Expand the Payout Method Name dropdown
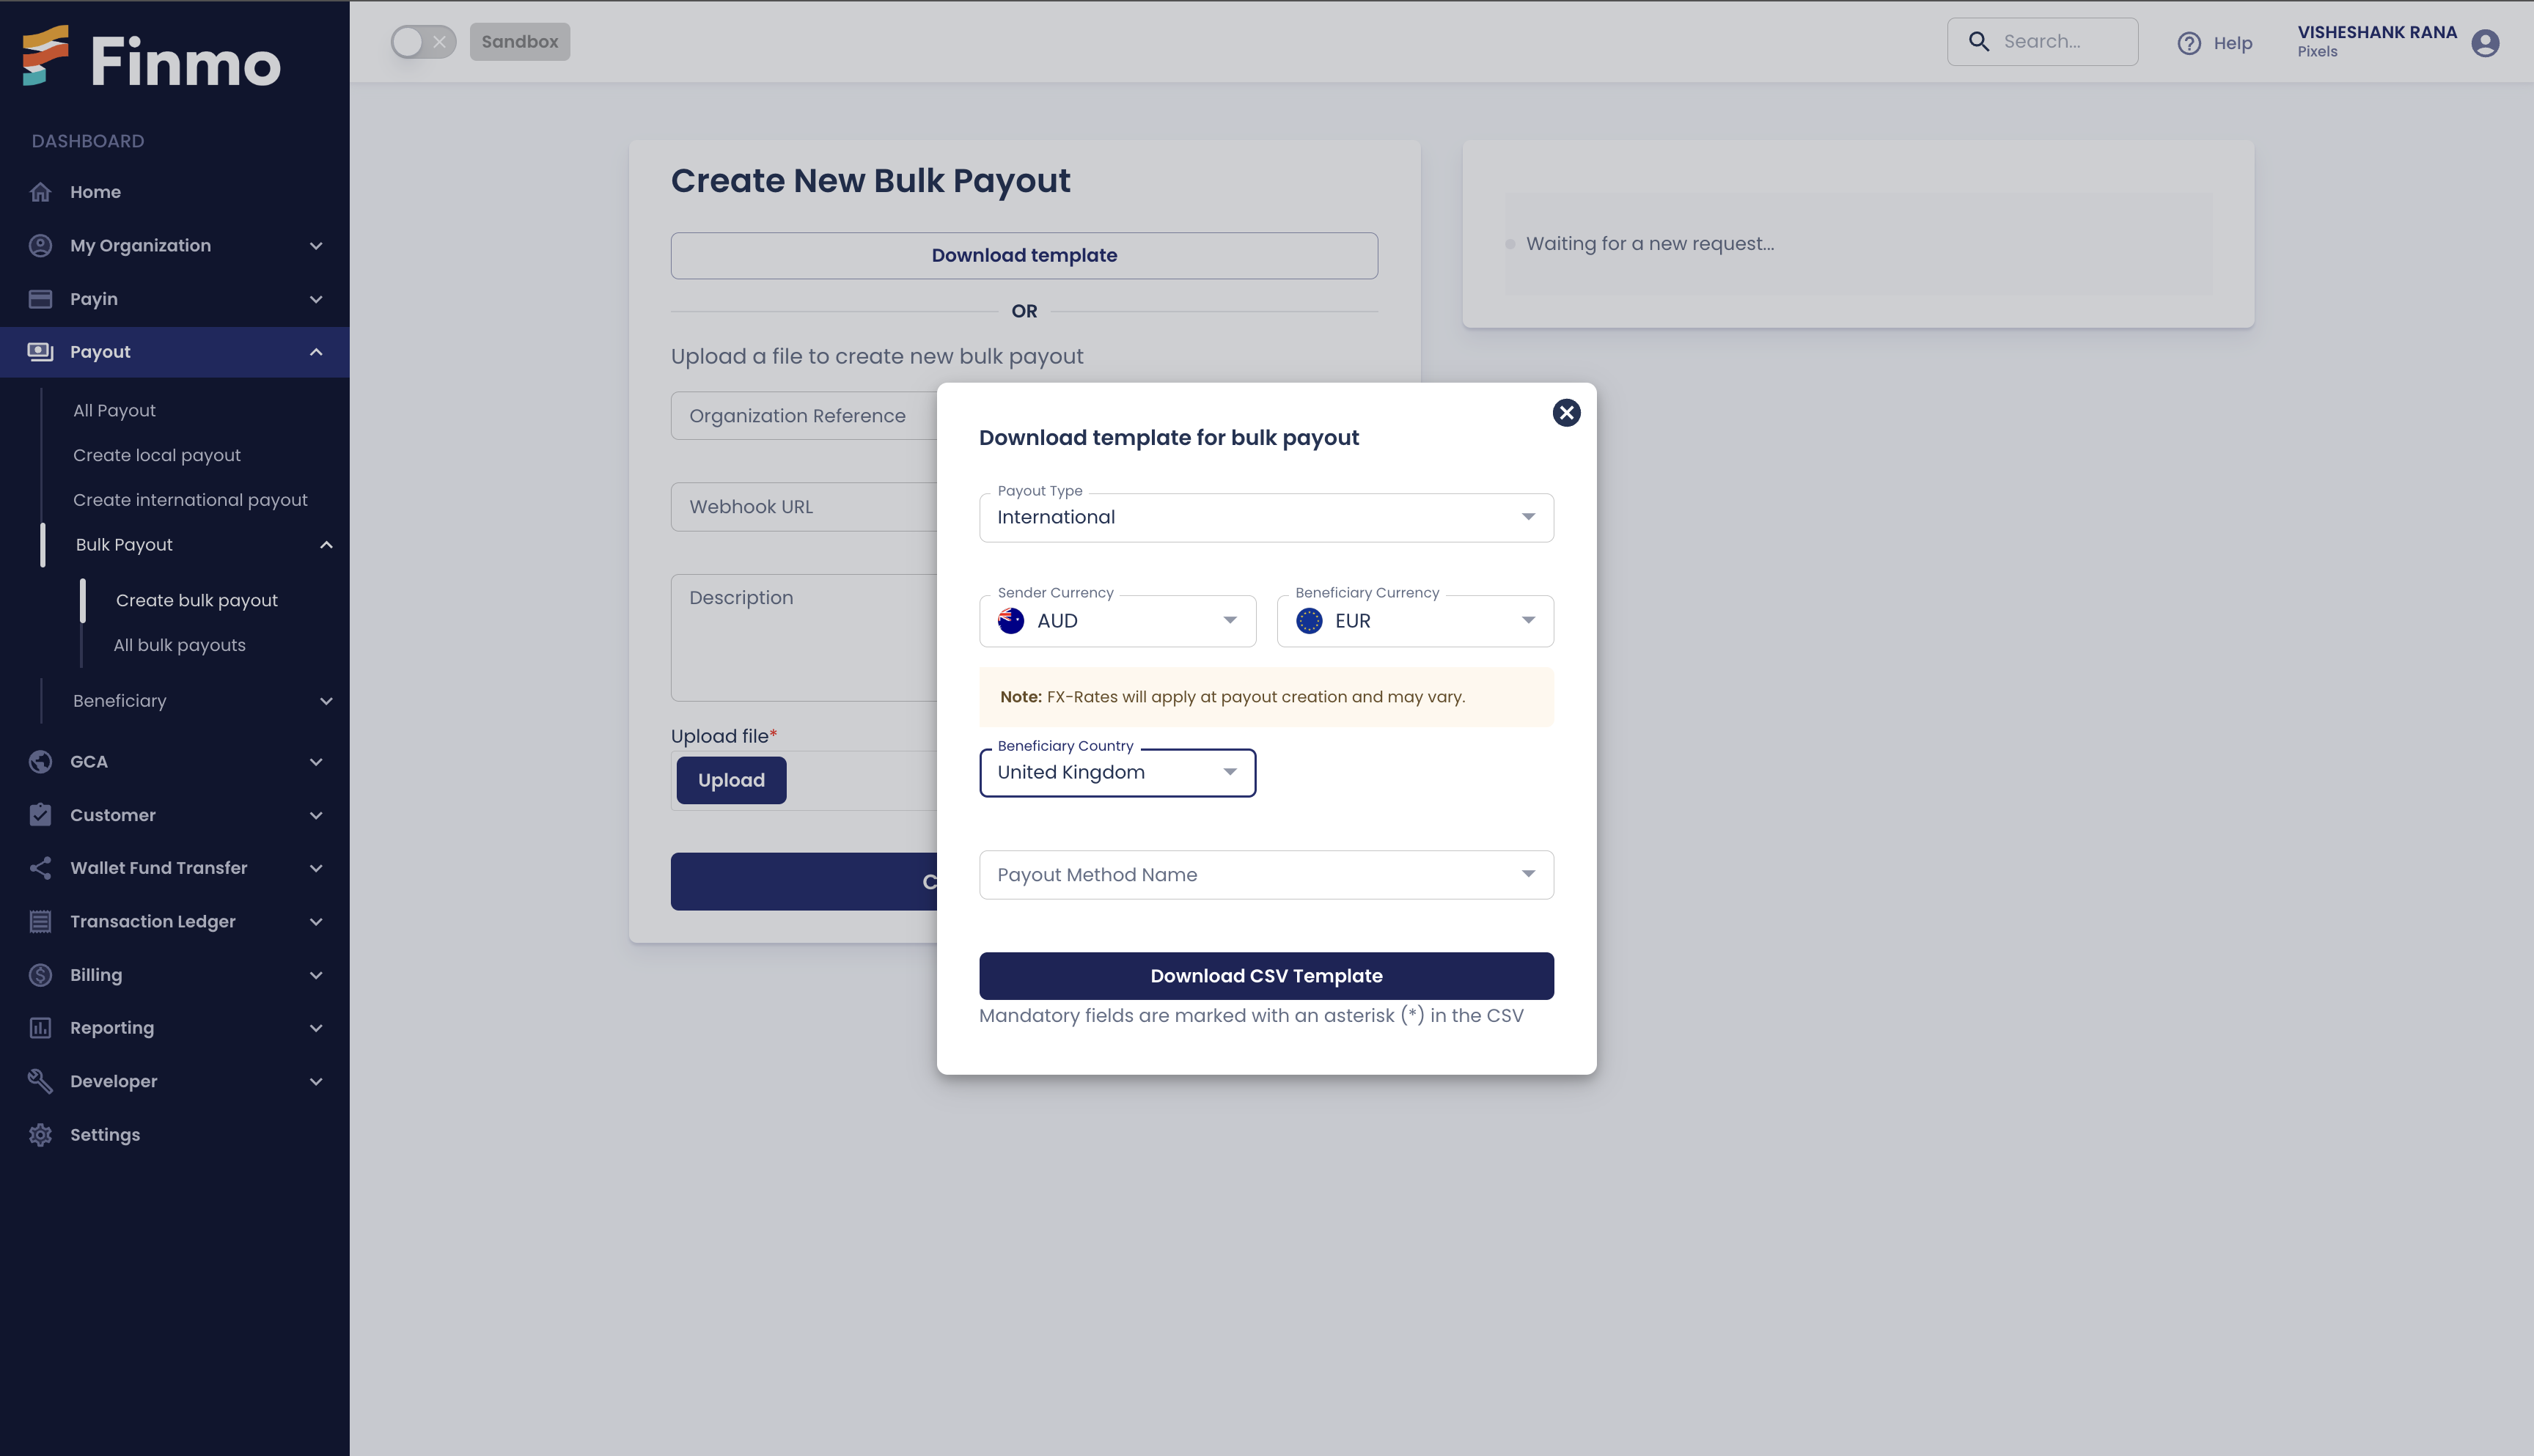 point(1266,873)
